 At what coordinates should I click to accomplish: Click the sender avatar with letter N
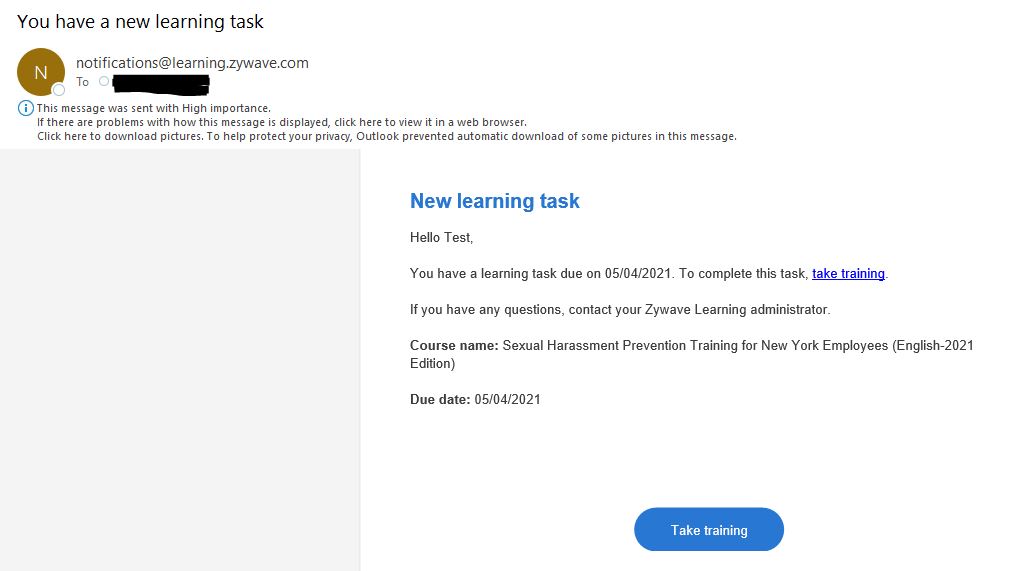click(x=40, y=72)
